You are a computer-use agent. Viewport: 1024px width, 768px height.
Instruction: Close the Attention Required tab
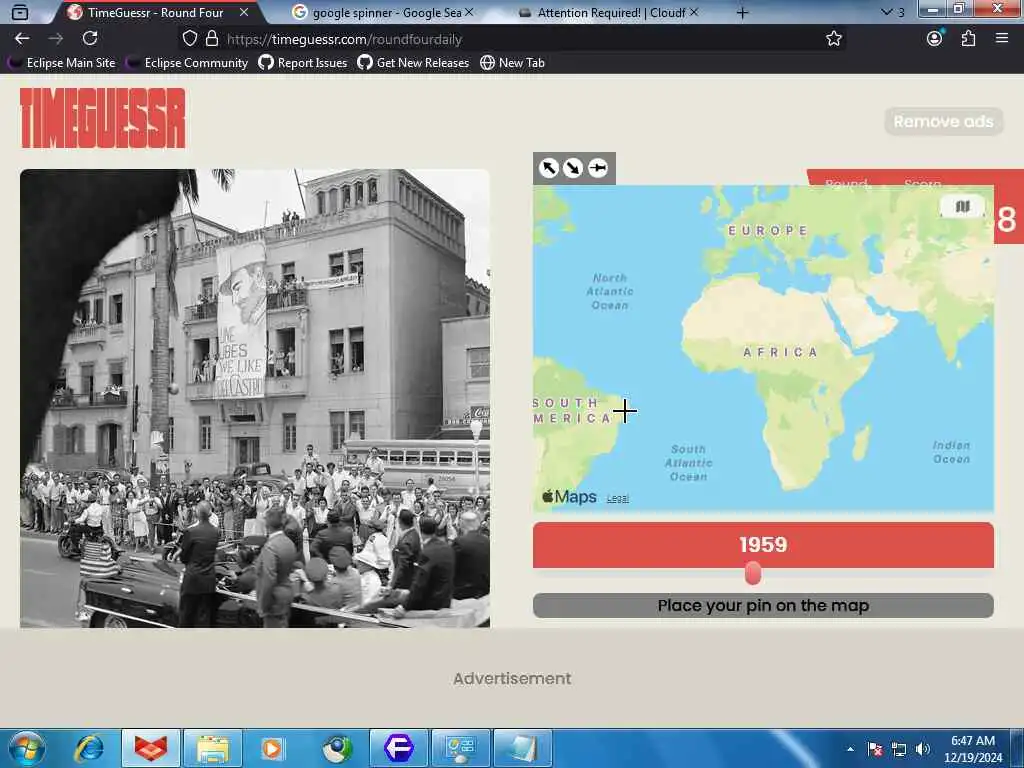pyautogui.click(x=694, y=12)
